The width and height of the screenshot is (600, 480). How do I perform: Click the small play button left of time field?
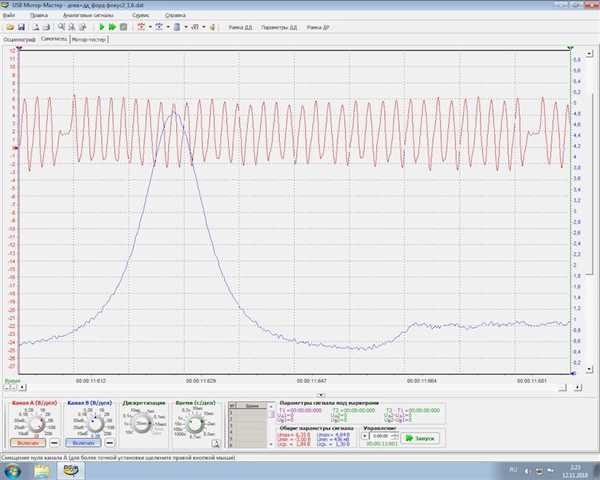[365, 436]
